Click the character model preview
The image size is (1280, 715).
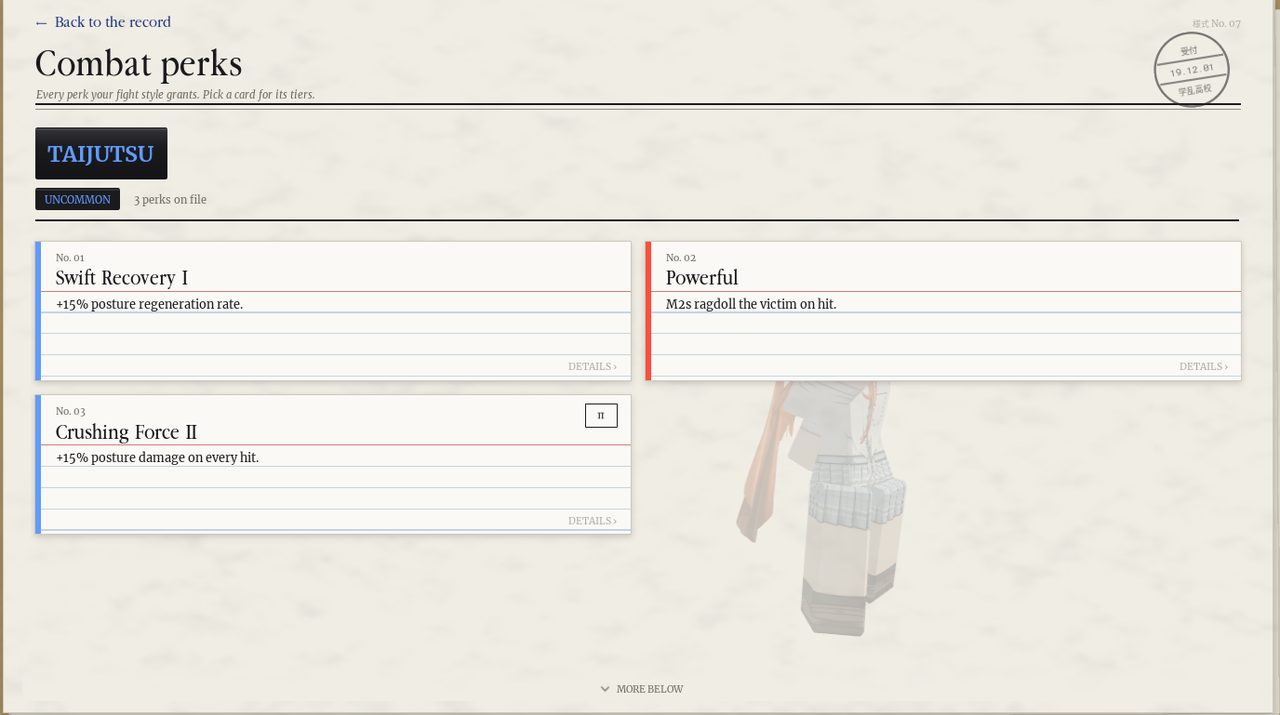pos(822,508)
